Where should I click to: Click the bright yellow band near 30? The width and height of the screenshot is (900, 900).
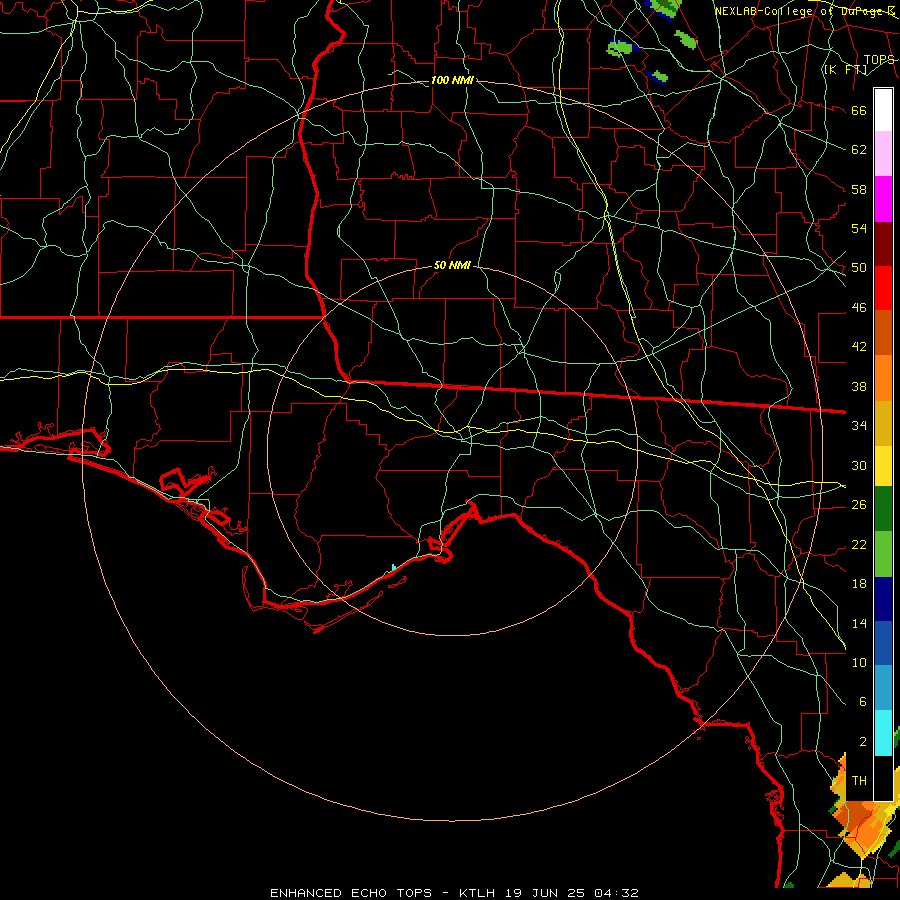pyautogui.click(x=883, y=465)
